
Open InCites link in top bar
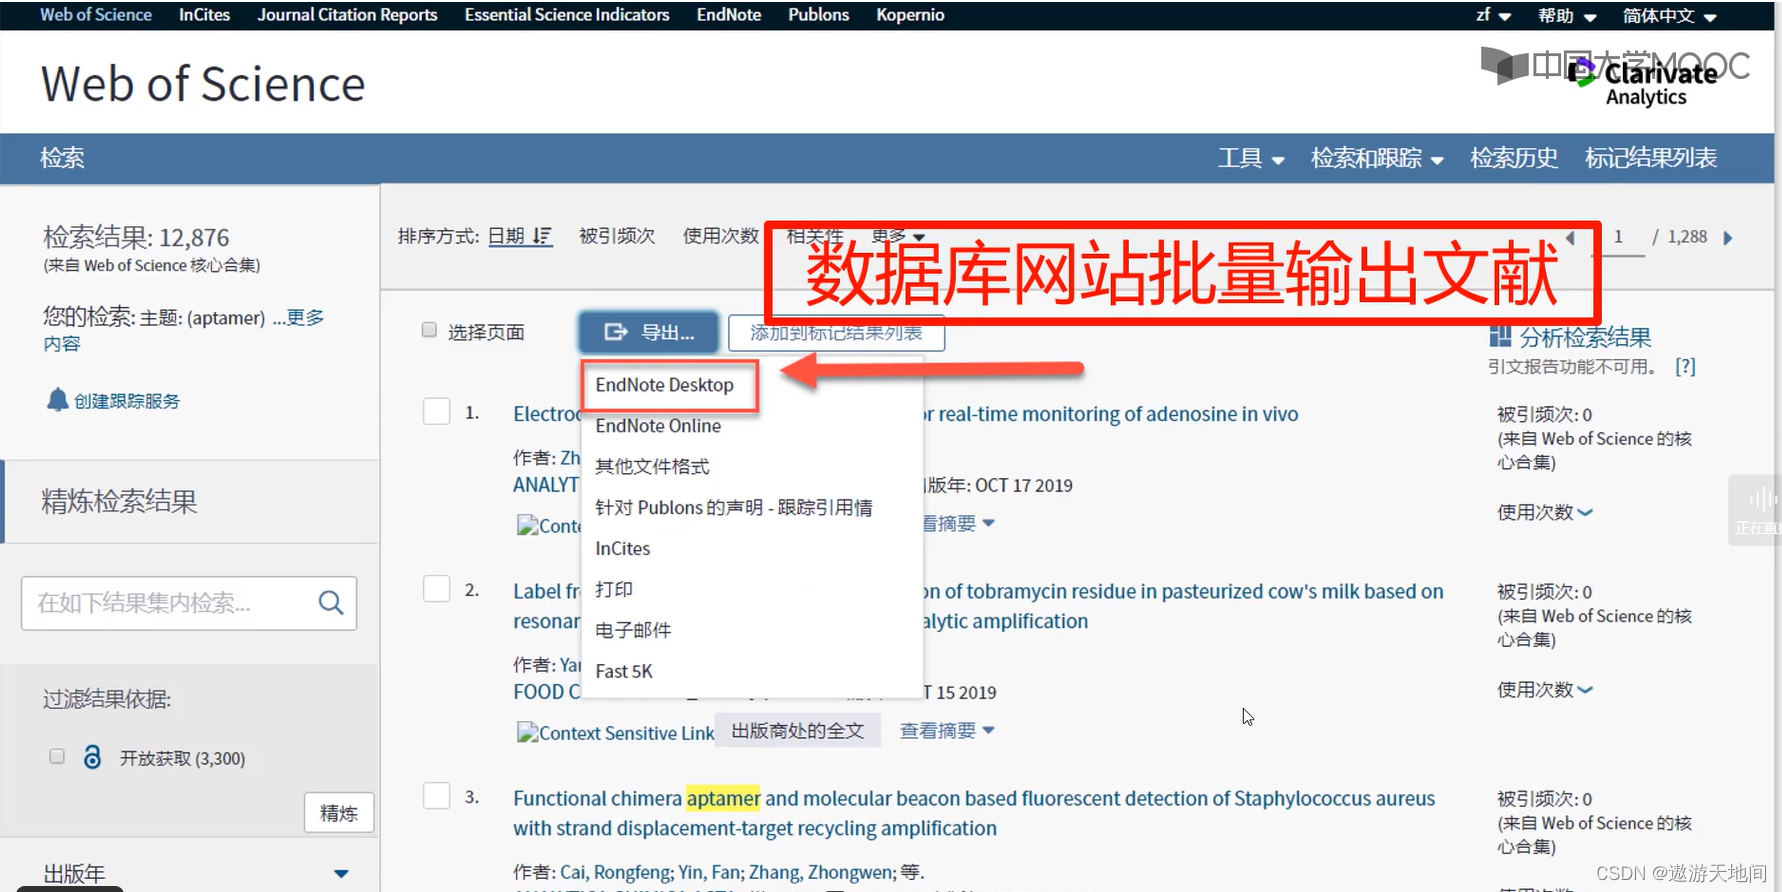pyautogui.click(x=204, y=15)
